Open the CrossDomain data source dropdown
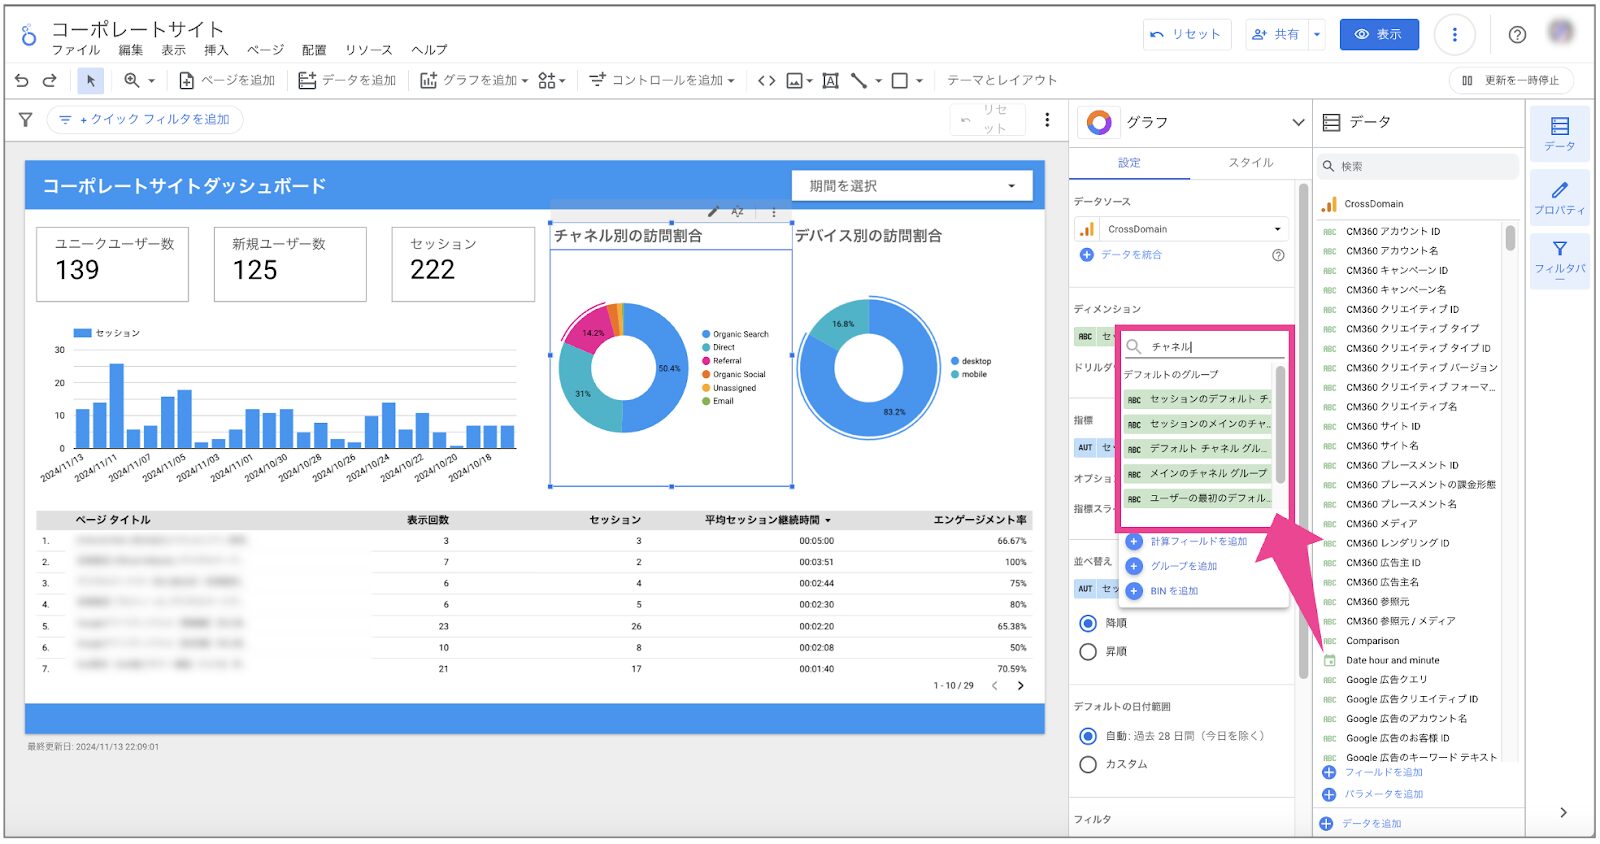The width and height of the screenshot is (1600, 844). pos(1182,230)
